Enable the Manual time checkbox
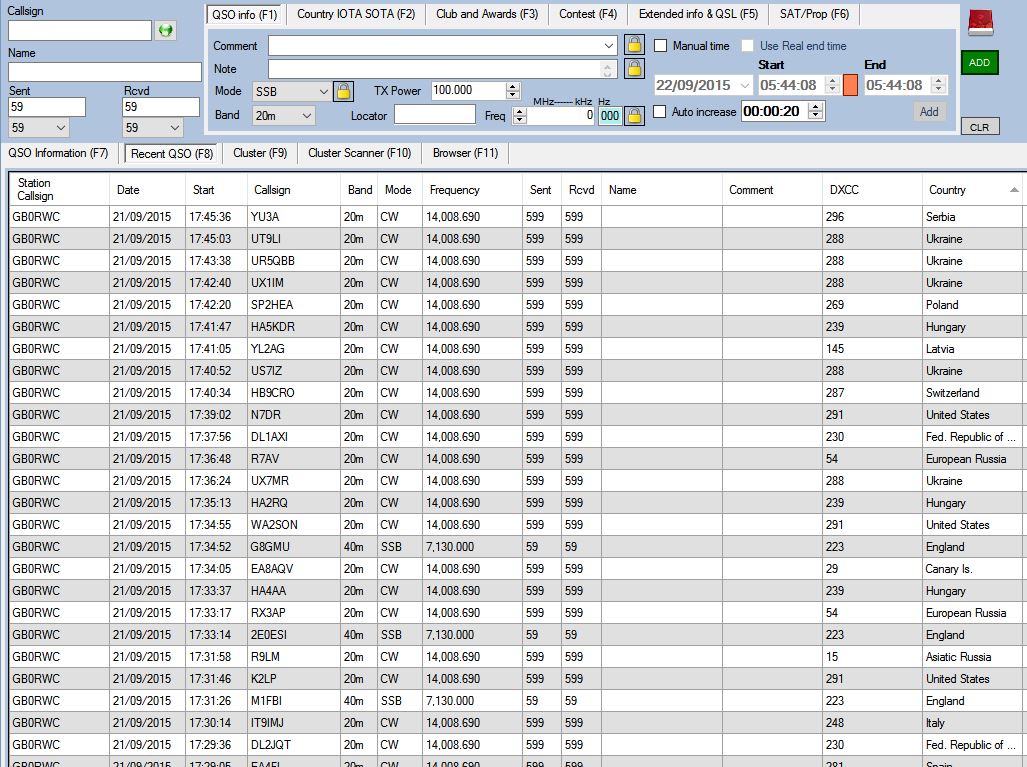Image resolution: width=1027 pixels, height=767 pixels. [661, 46]
